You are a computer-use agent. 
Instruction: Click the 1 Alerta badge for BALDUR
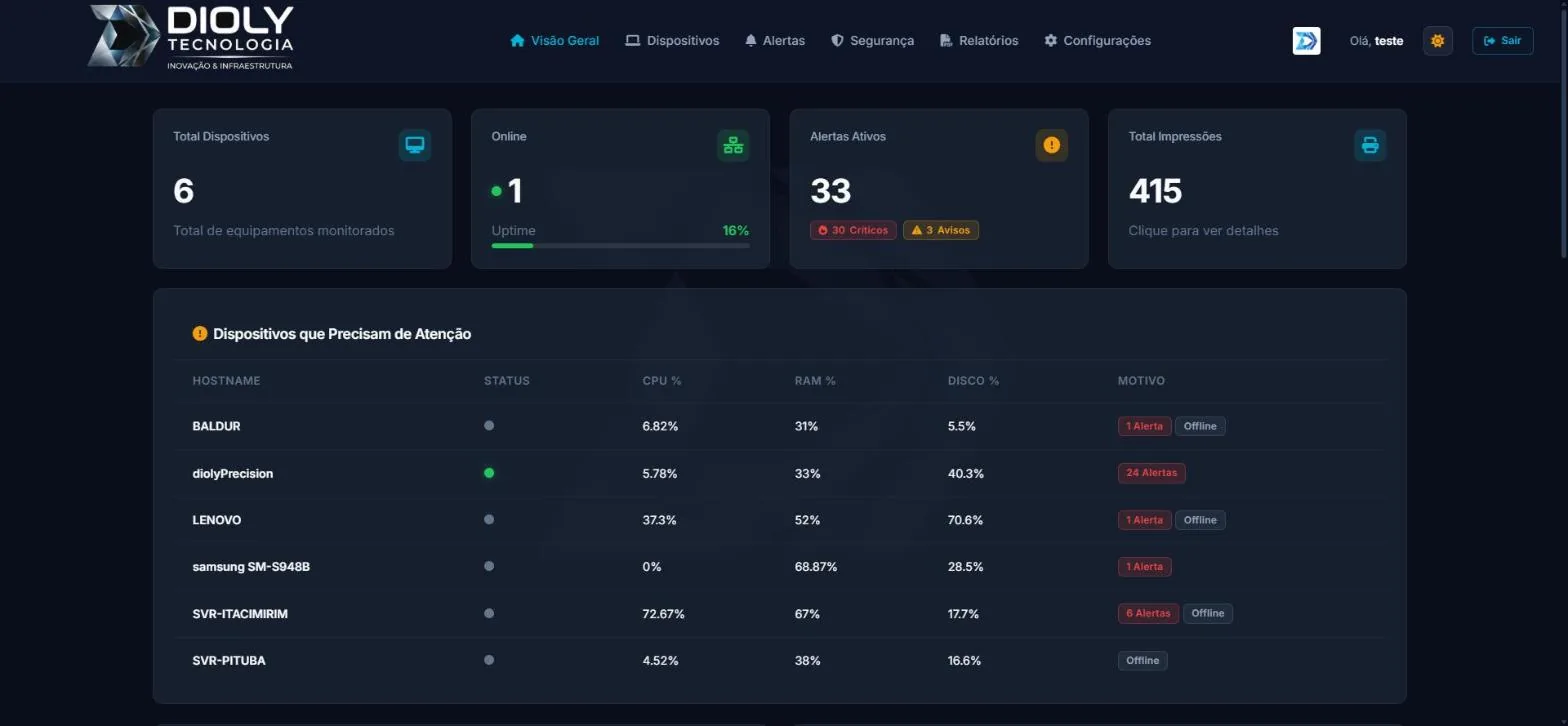click(x=1144, y=426)
